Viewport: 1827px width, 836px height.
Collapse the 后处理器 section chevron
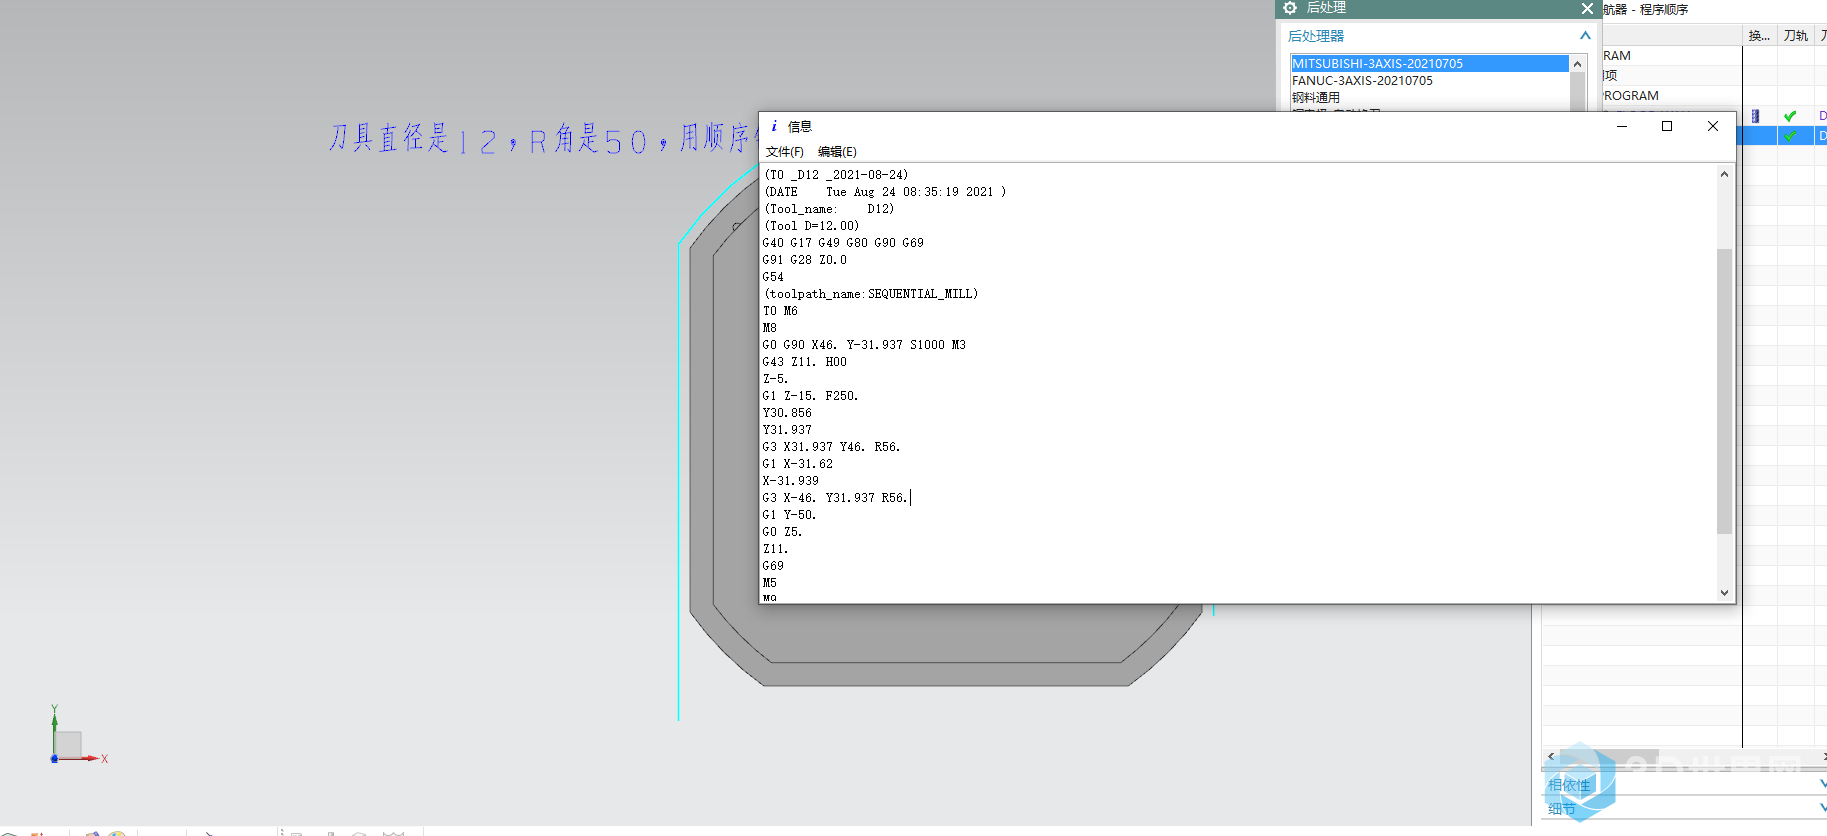(1585, 36)
